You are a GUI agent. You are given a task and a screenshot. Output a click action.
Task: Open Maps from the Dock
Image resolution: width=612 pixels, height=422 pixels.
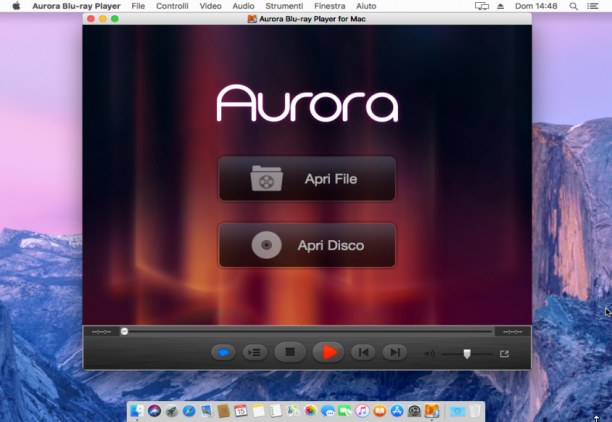click(x=293, y=411)
